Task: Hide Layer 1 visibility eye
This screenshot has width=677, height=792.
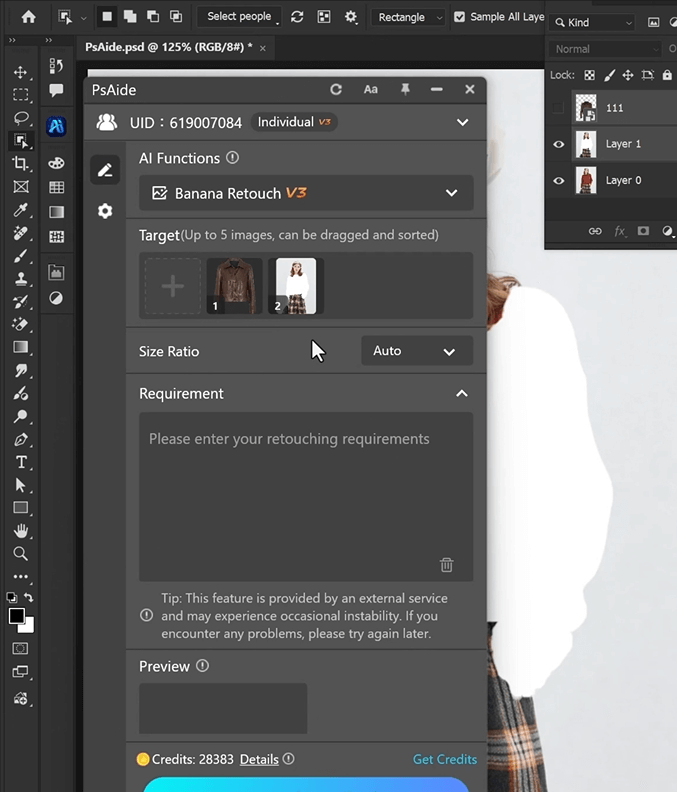Action: 559,144
